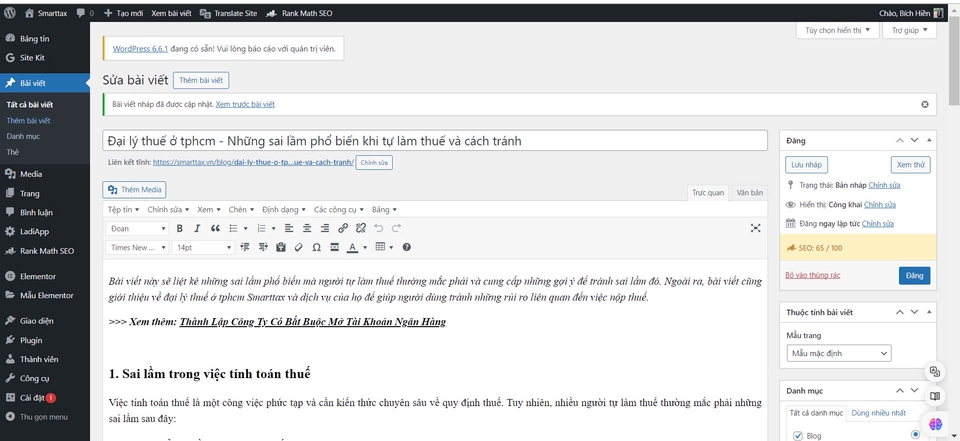Viewport: 960px width, 441px height.
Task: Center align text in editor
Action: (307, 228)
